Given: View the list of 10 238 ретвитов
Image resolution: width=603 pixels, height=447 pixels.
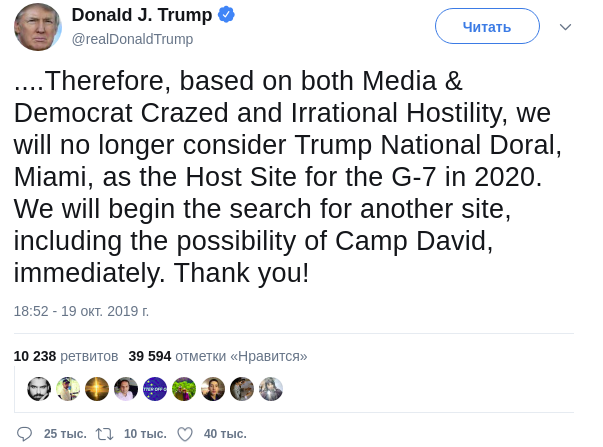Looking at the screenshot, I should click(x=66, y=356).
